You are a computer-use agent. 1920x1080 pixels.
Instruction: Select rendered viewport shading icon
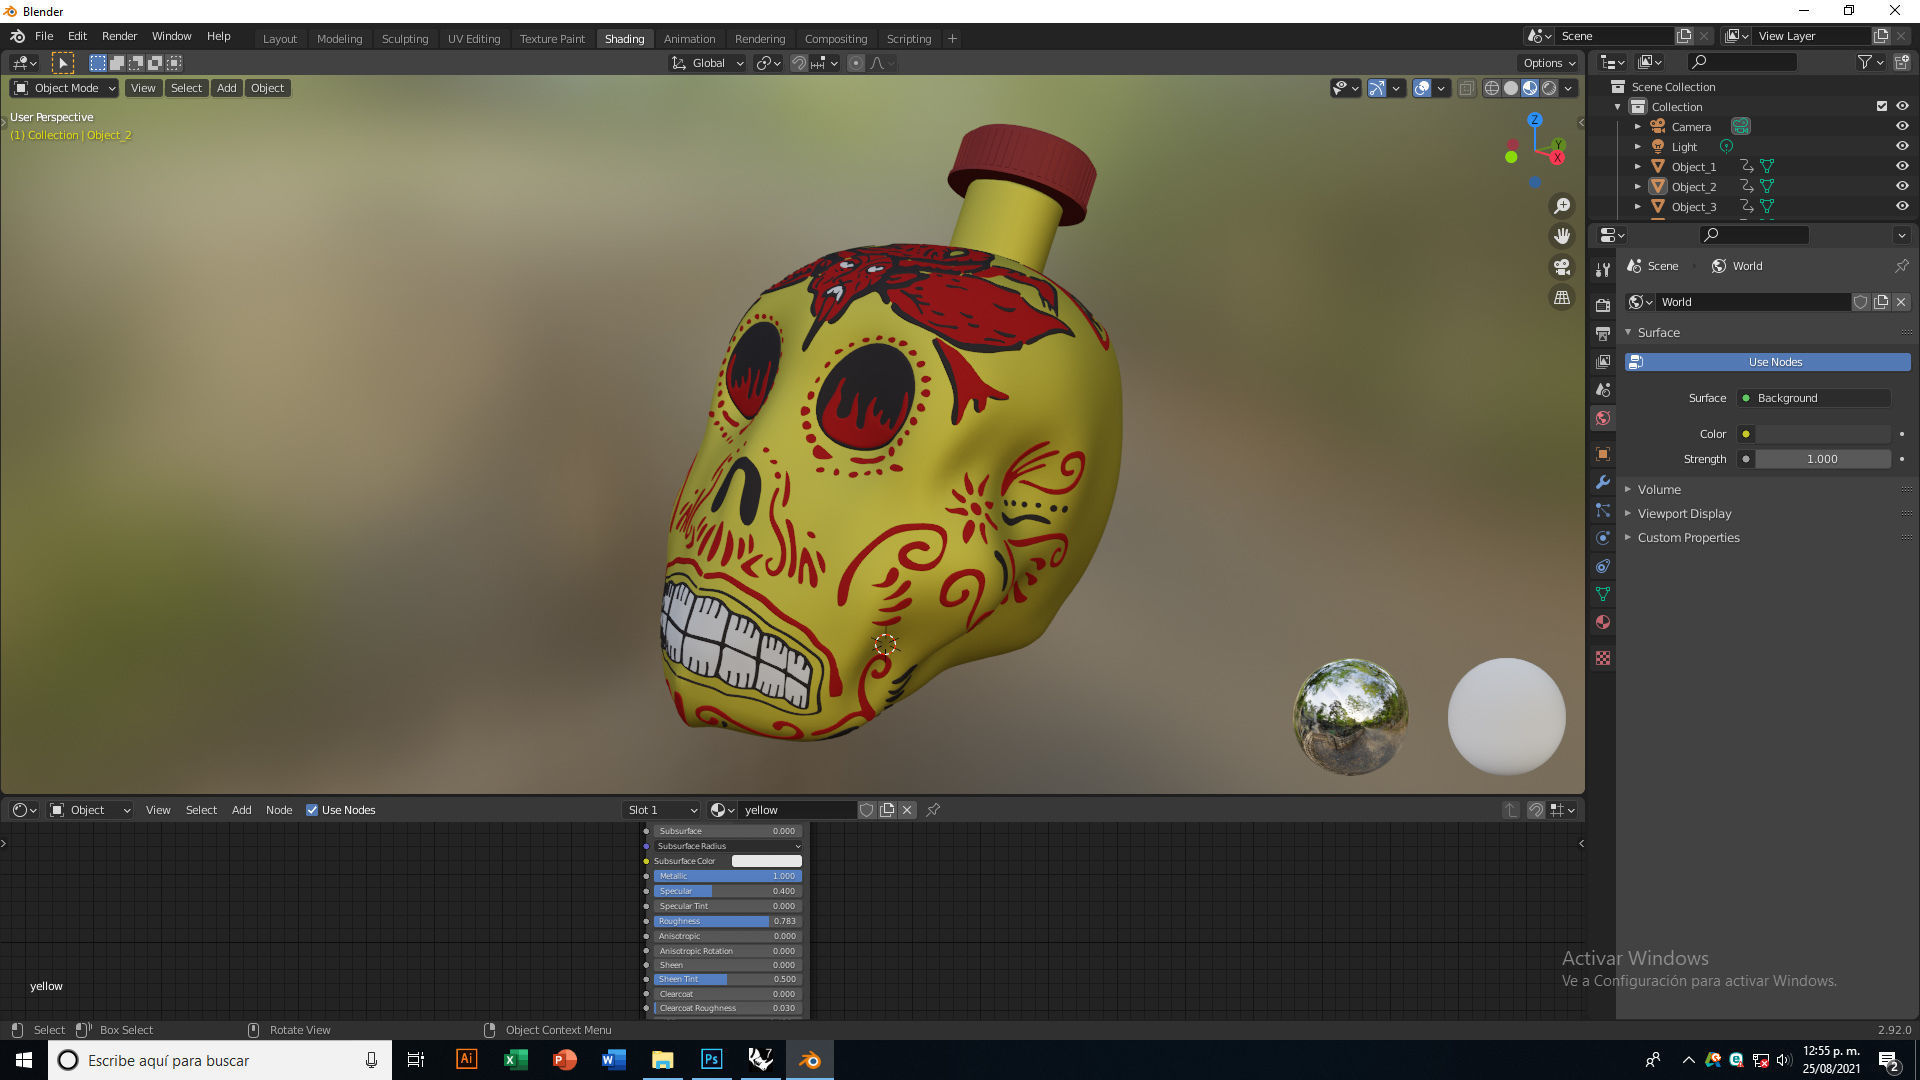coord(1549,88)
